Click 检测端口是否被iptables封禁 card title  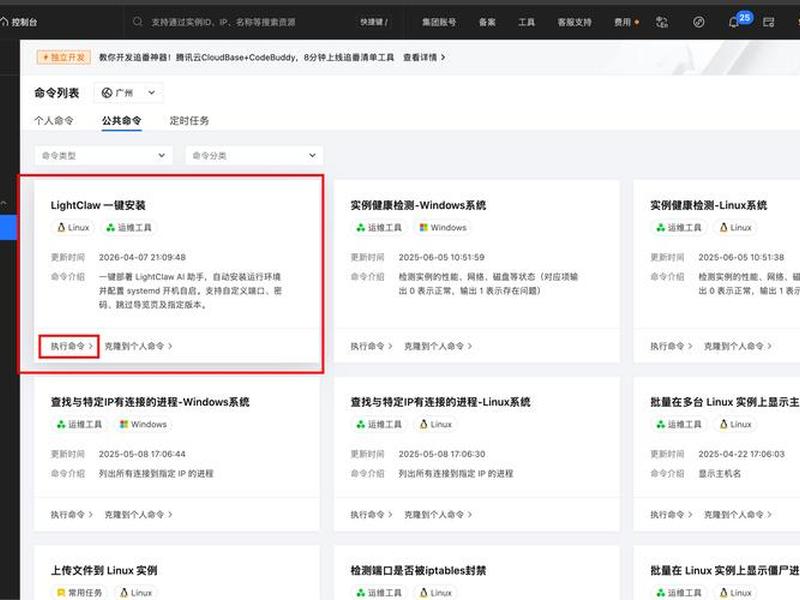(x=418, y=570)
